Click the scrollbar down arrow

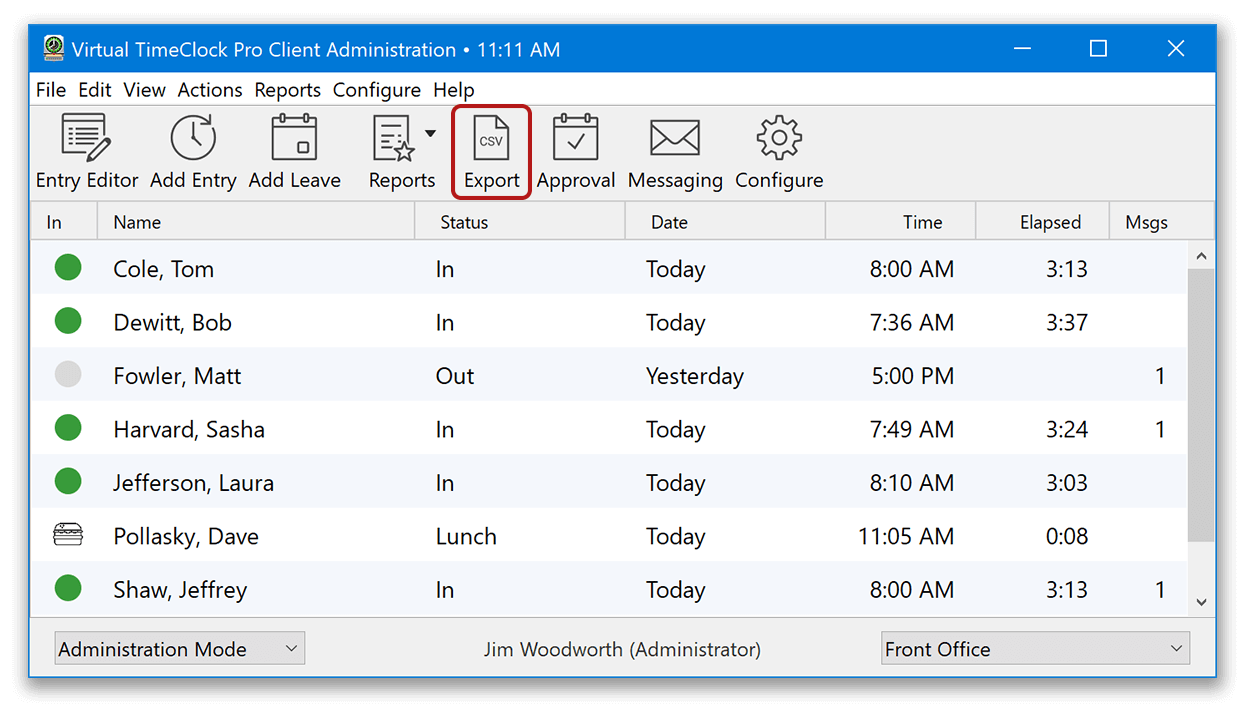point(1203,601)
